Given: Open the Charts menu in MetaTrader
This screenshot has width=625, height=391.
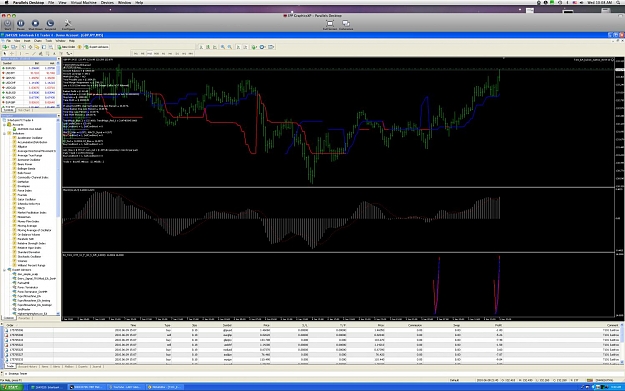Looking at the screenshot, I should click(38, 41).
